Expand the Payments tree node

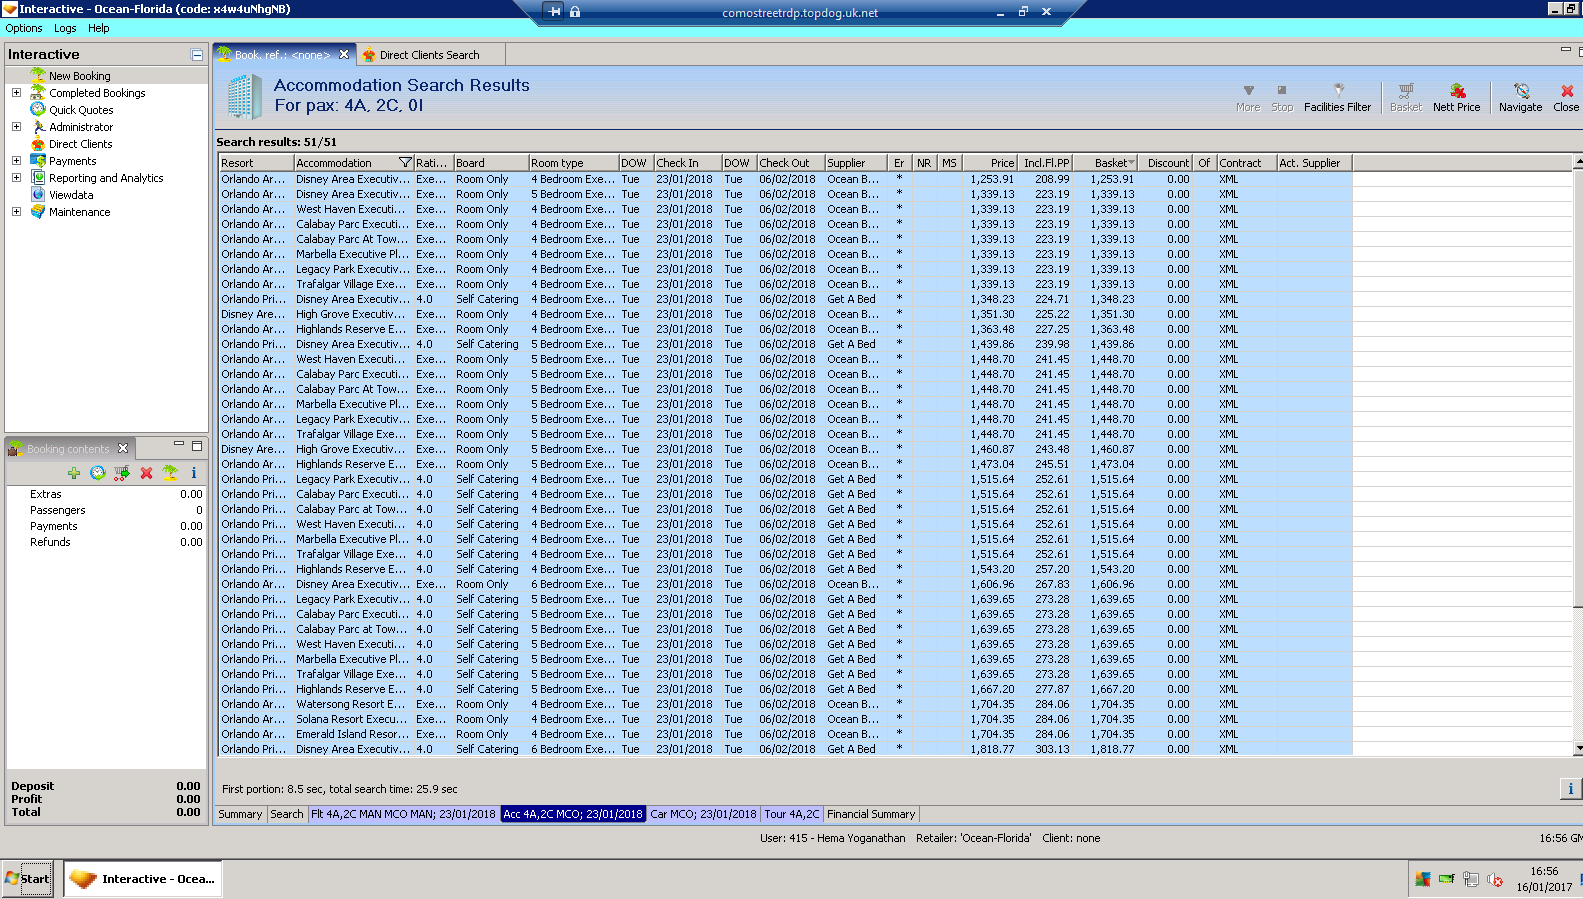(x=16, y=160)
